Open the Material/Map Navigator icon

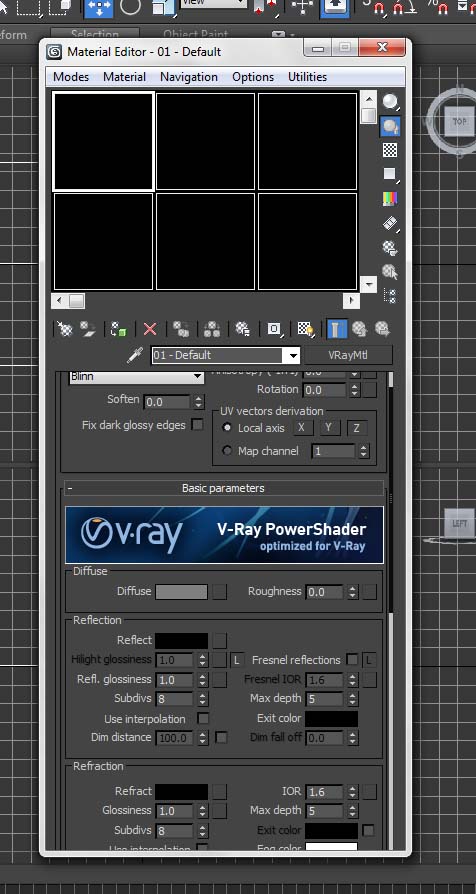pos(390,295)
